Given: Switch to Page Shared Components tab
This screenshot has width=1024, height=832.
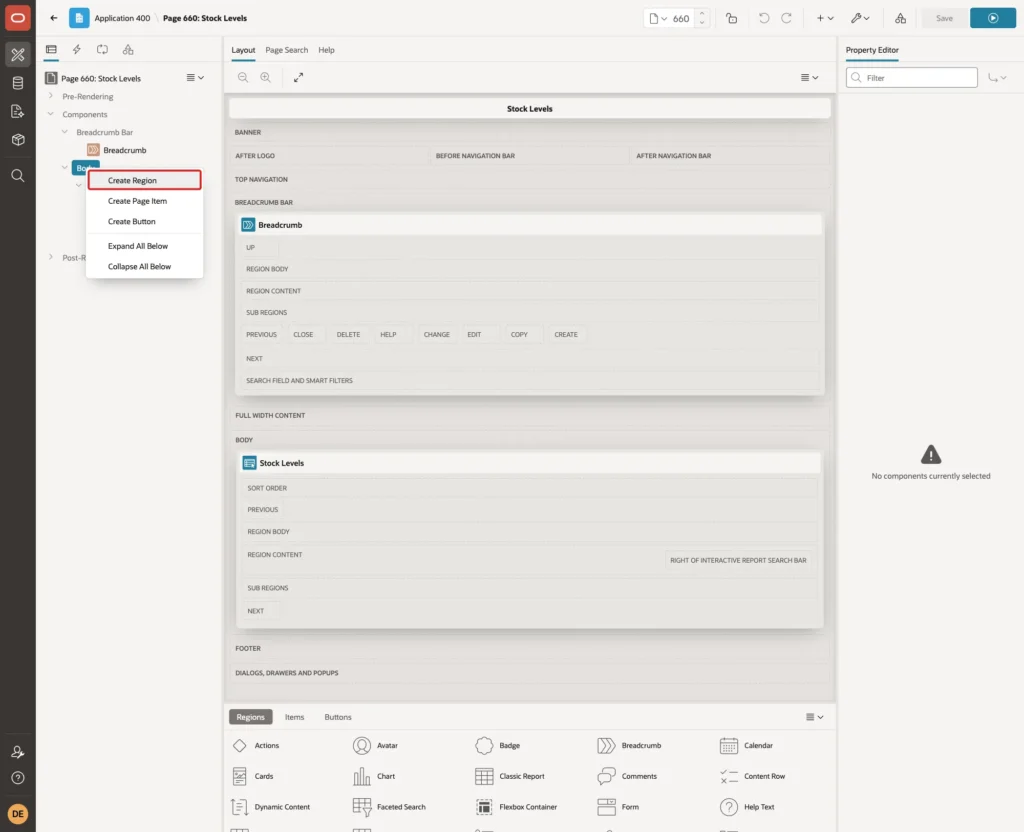Looking at the screenshot, I should coord(128,50).
